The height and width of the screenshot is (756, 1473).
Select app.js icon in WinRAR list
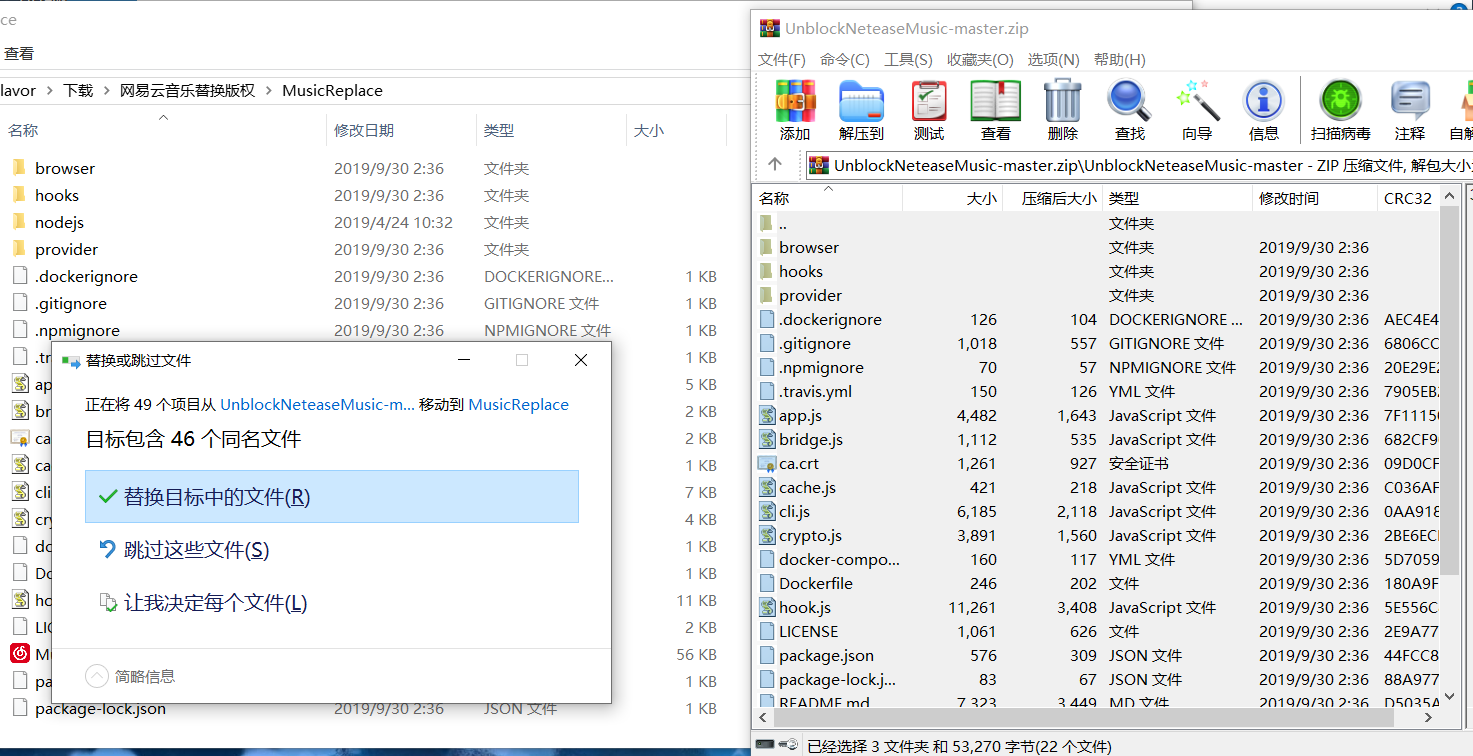point(767,415)
